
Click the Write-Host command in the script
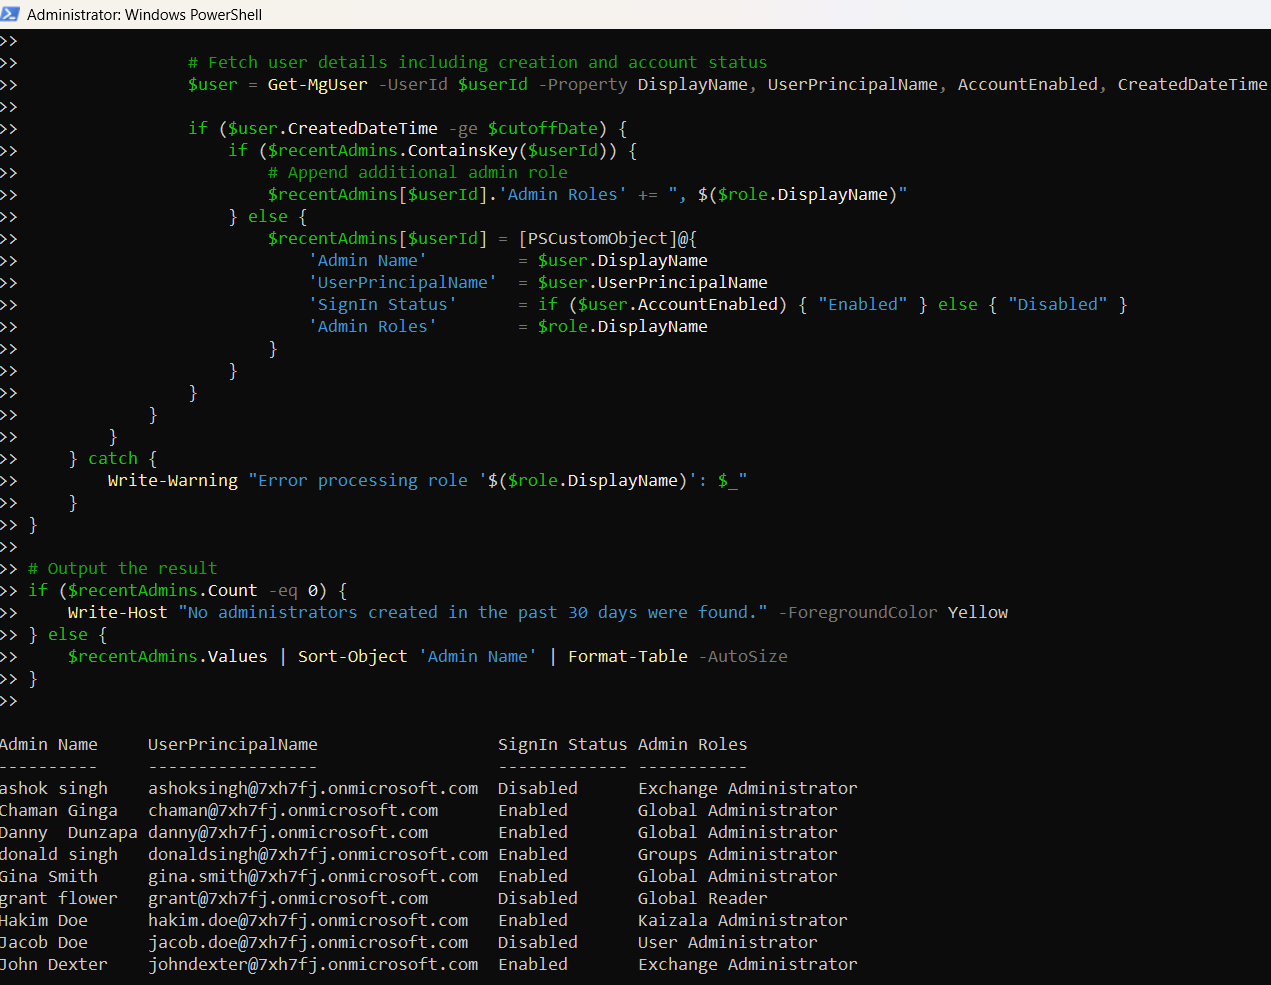(x=117, y=613)
